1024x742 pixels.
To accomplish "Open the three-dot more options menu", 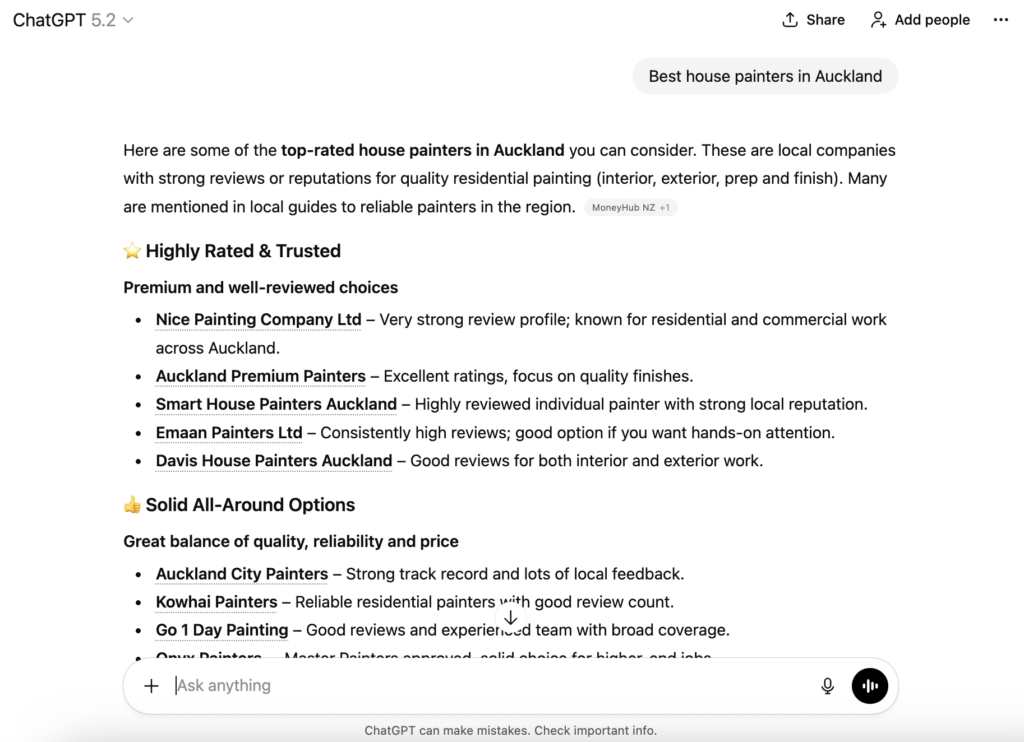I will (1001, 20).
